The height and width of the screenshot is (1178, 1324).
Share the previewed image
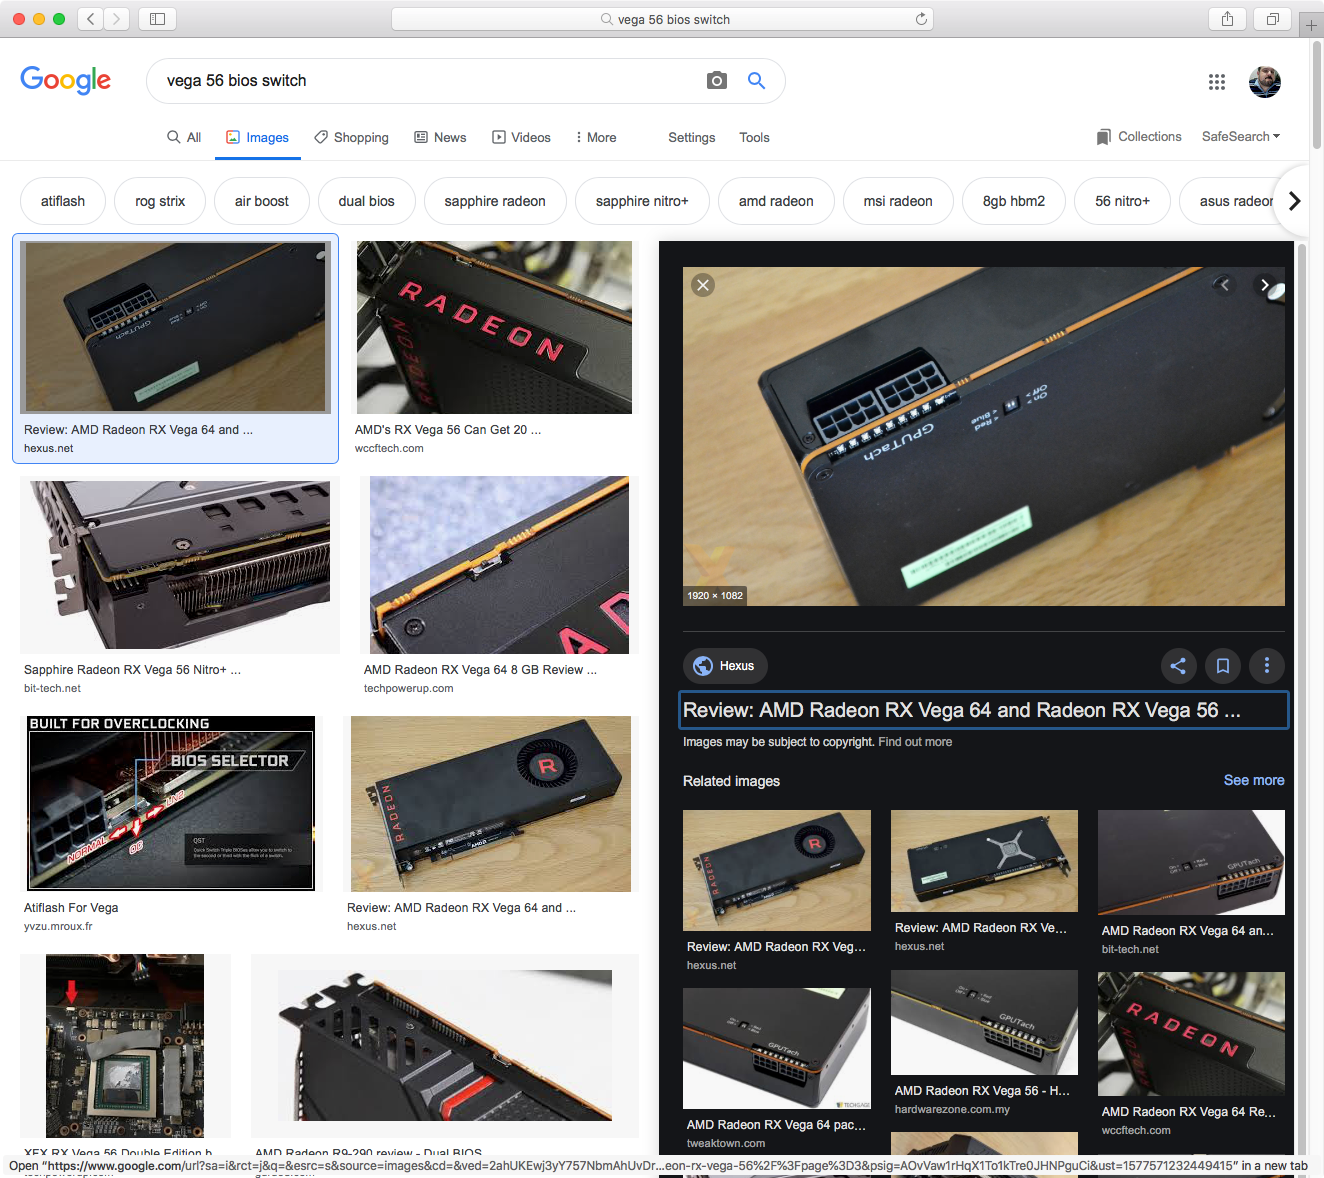(x=1178, y=666)
